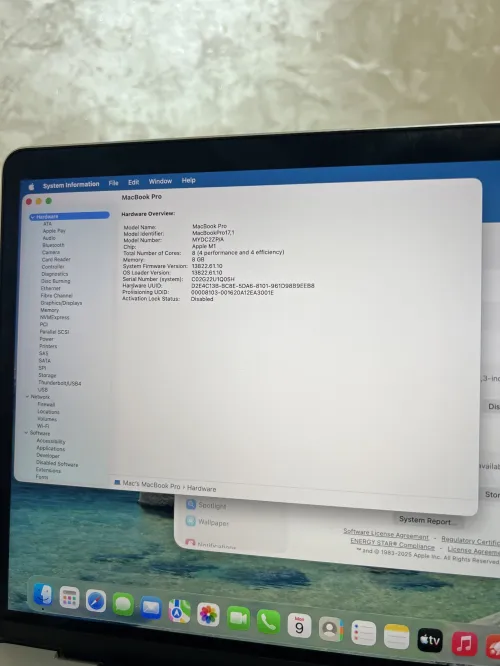Collapse the Hardware section

pyautogui.click(x=33, y=217)
